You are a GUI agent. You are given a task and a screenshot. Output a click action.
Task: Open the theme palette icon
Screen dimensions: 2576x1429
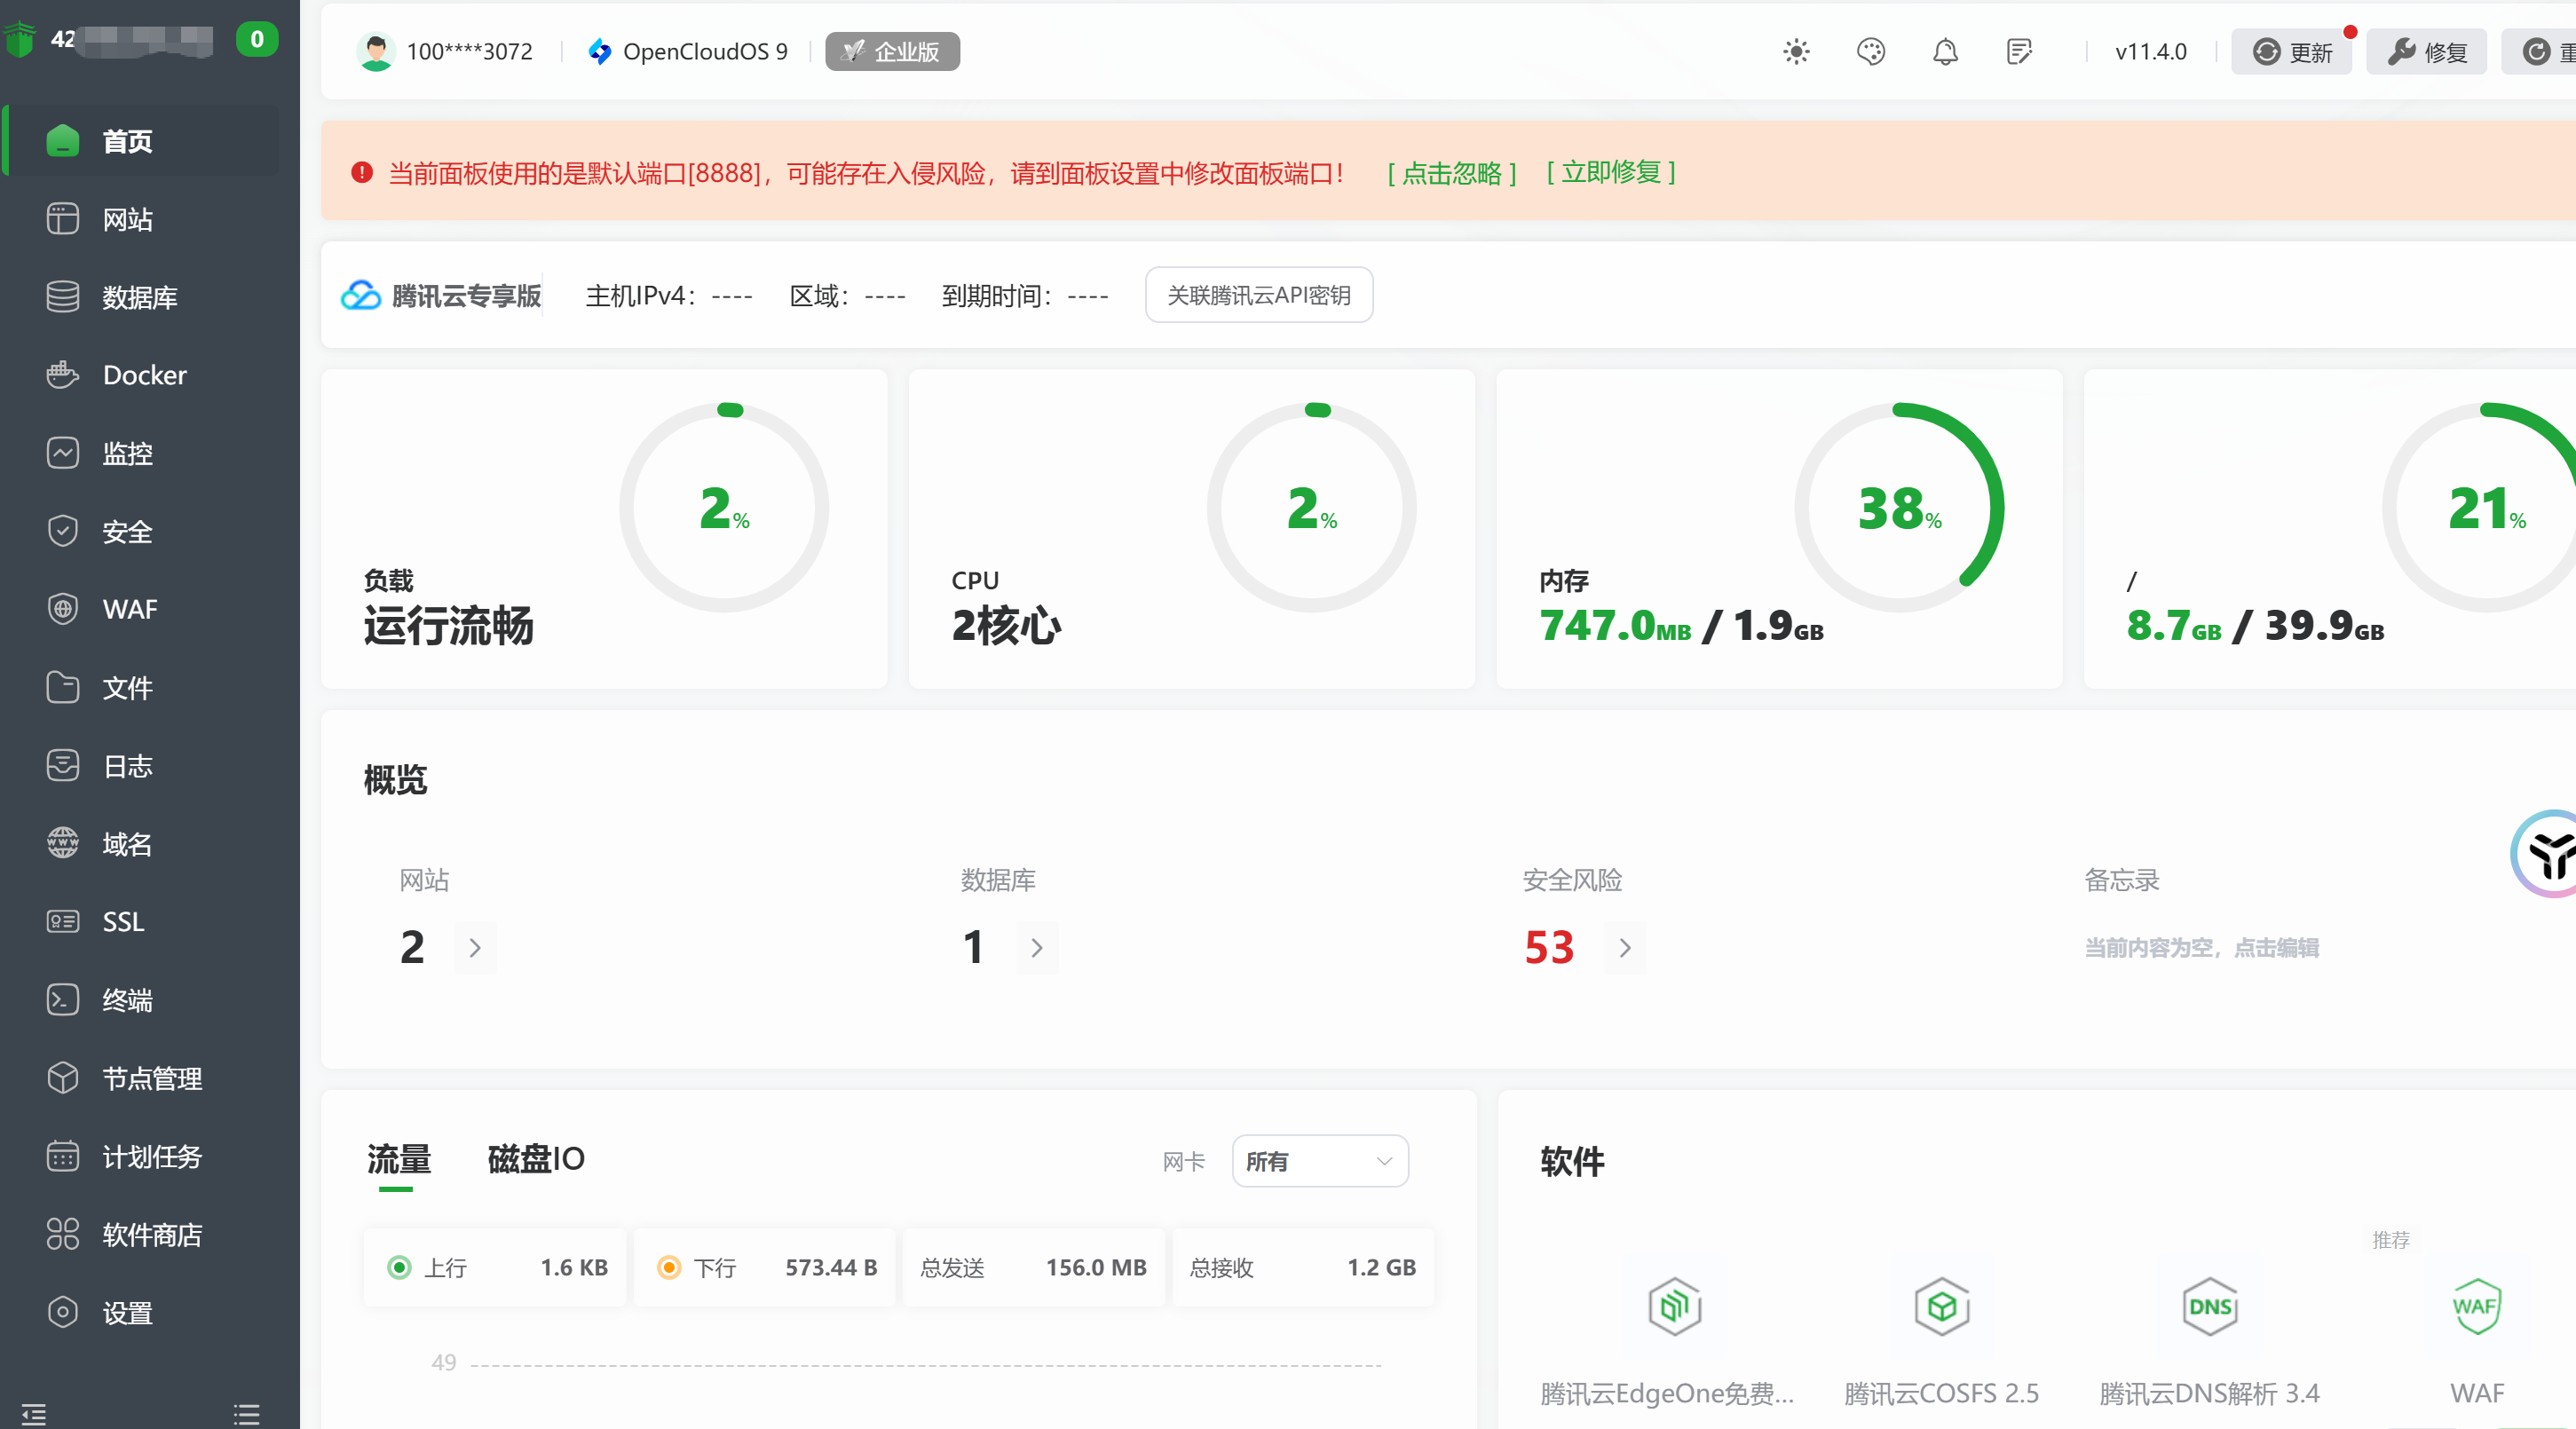click(x=1870, y=52)
